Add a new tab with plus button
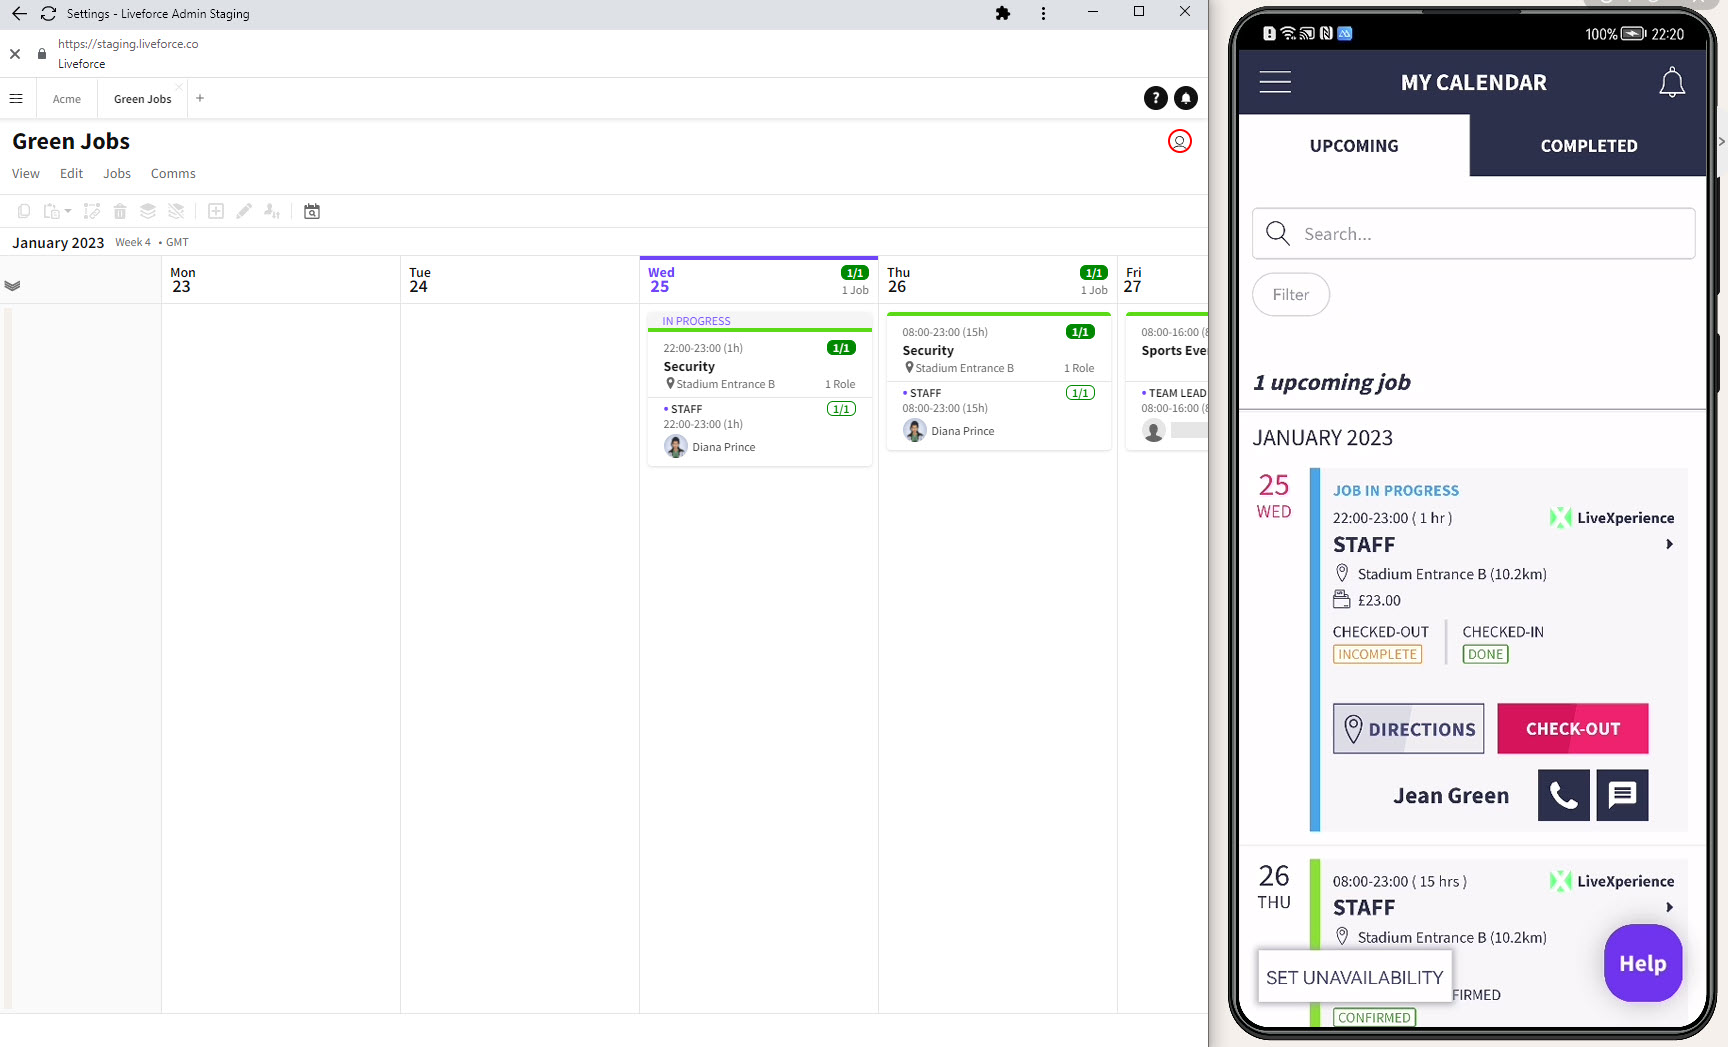Screen dimensions: 1728x1047 200,98
